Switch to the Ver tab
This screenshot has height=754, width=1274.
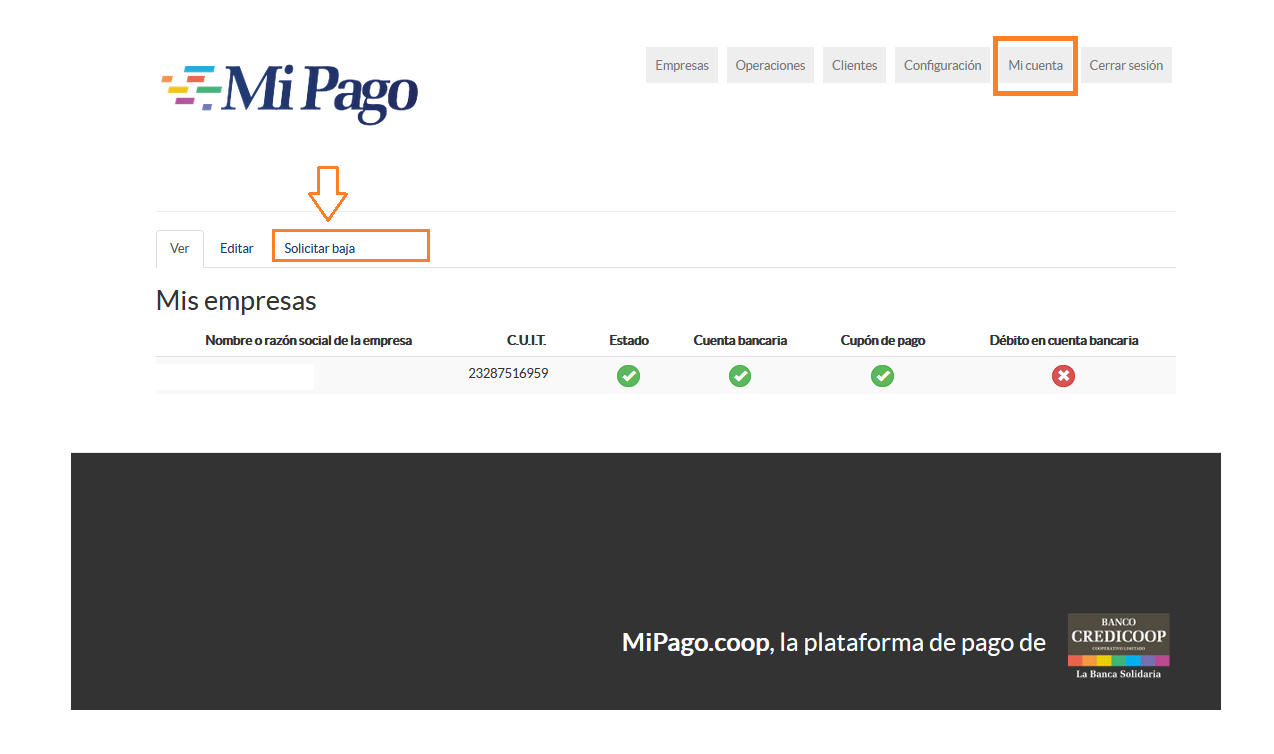tap(180, 249)
